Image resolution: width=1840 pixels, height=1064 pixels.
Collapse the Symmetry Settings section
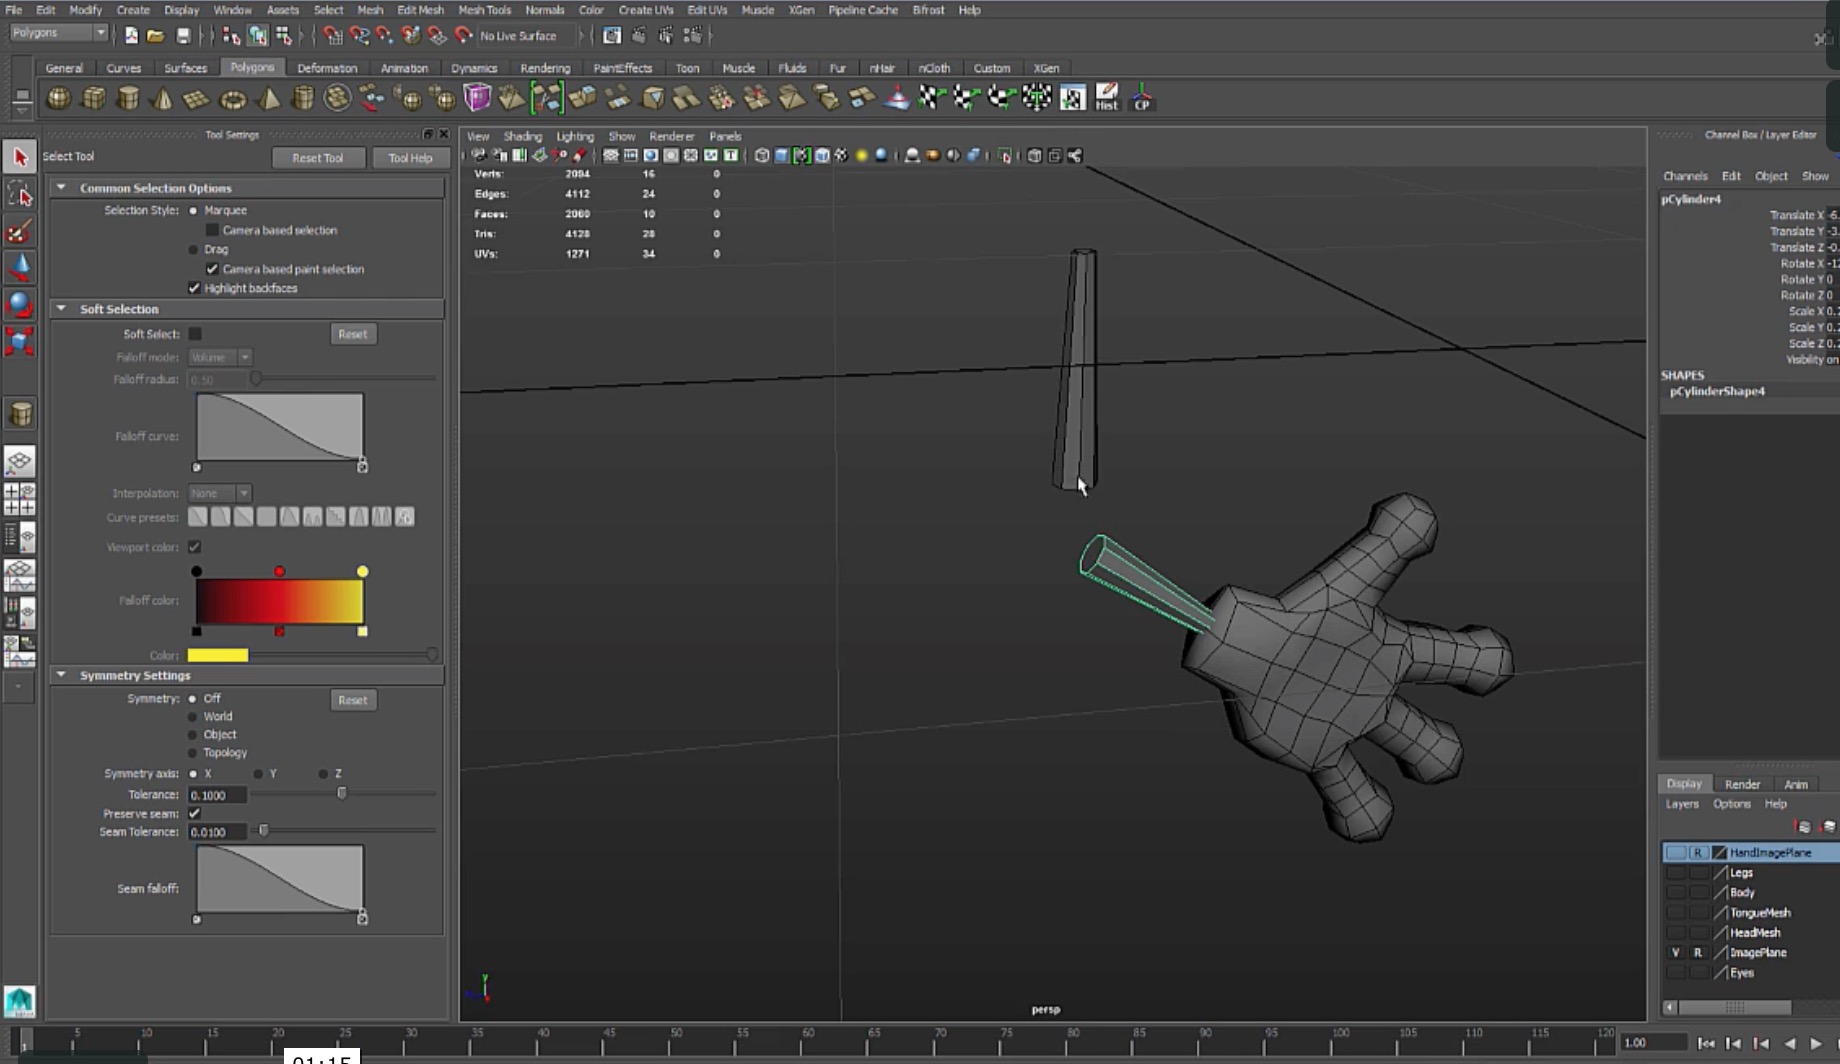61,675
